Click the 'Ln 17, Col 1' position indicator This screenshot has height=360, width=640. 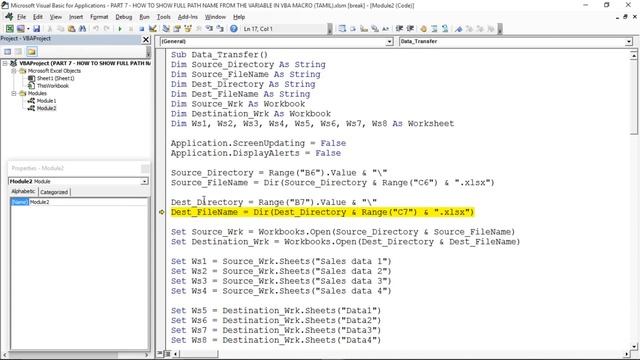pyautogui.click(x=258, y=29)
